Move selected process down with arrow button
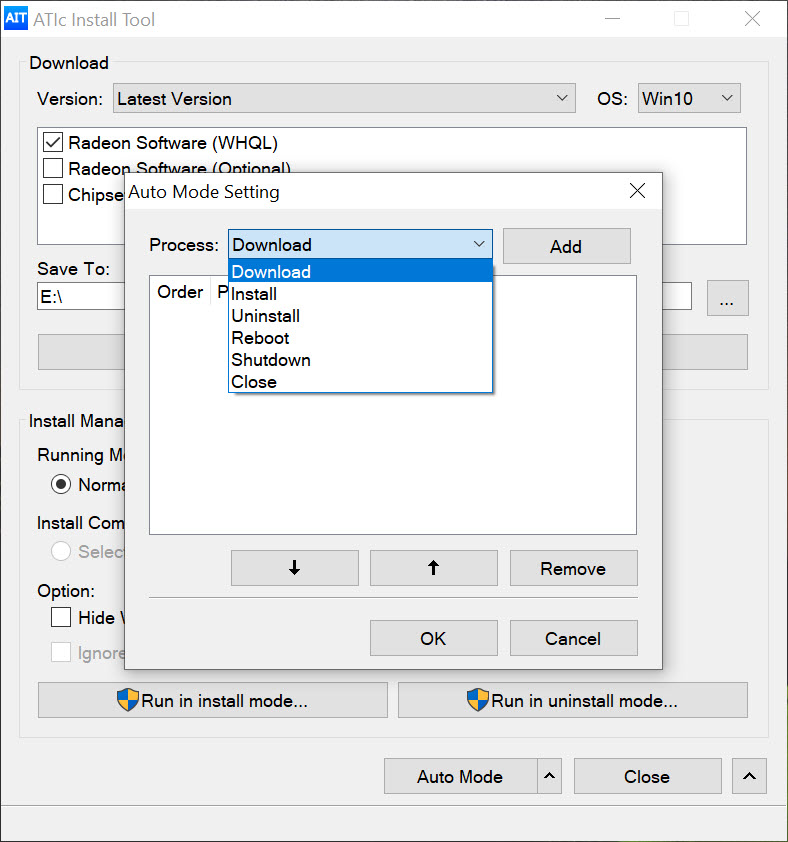Screen dimensions: 788x842 (294, 568)
